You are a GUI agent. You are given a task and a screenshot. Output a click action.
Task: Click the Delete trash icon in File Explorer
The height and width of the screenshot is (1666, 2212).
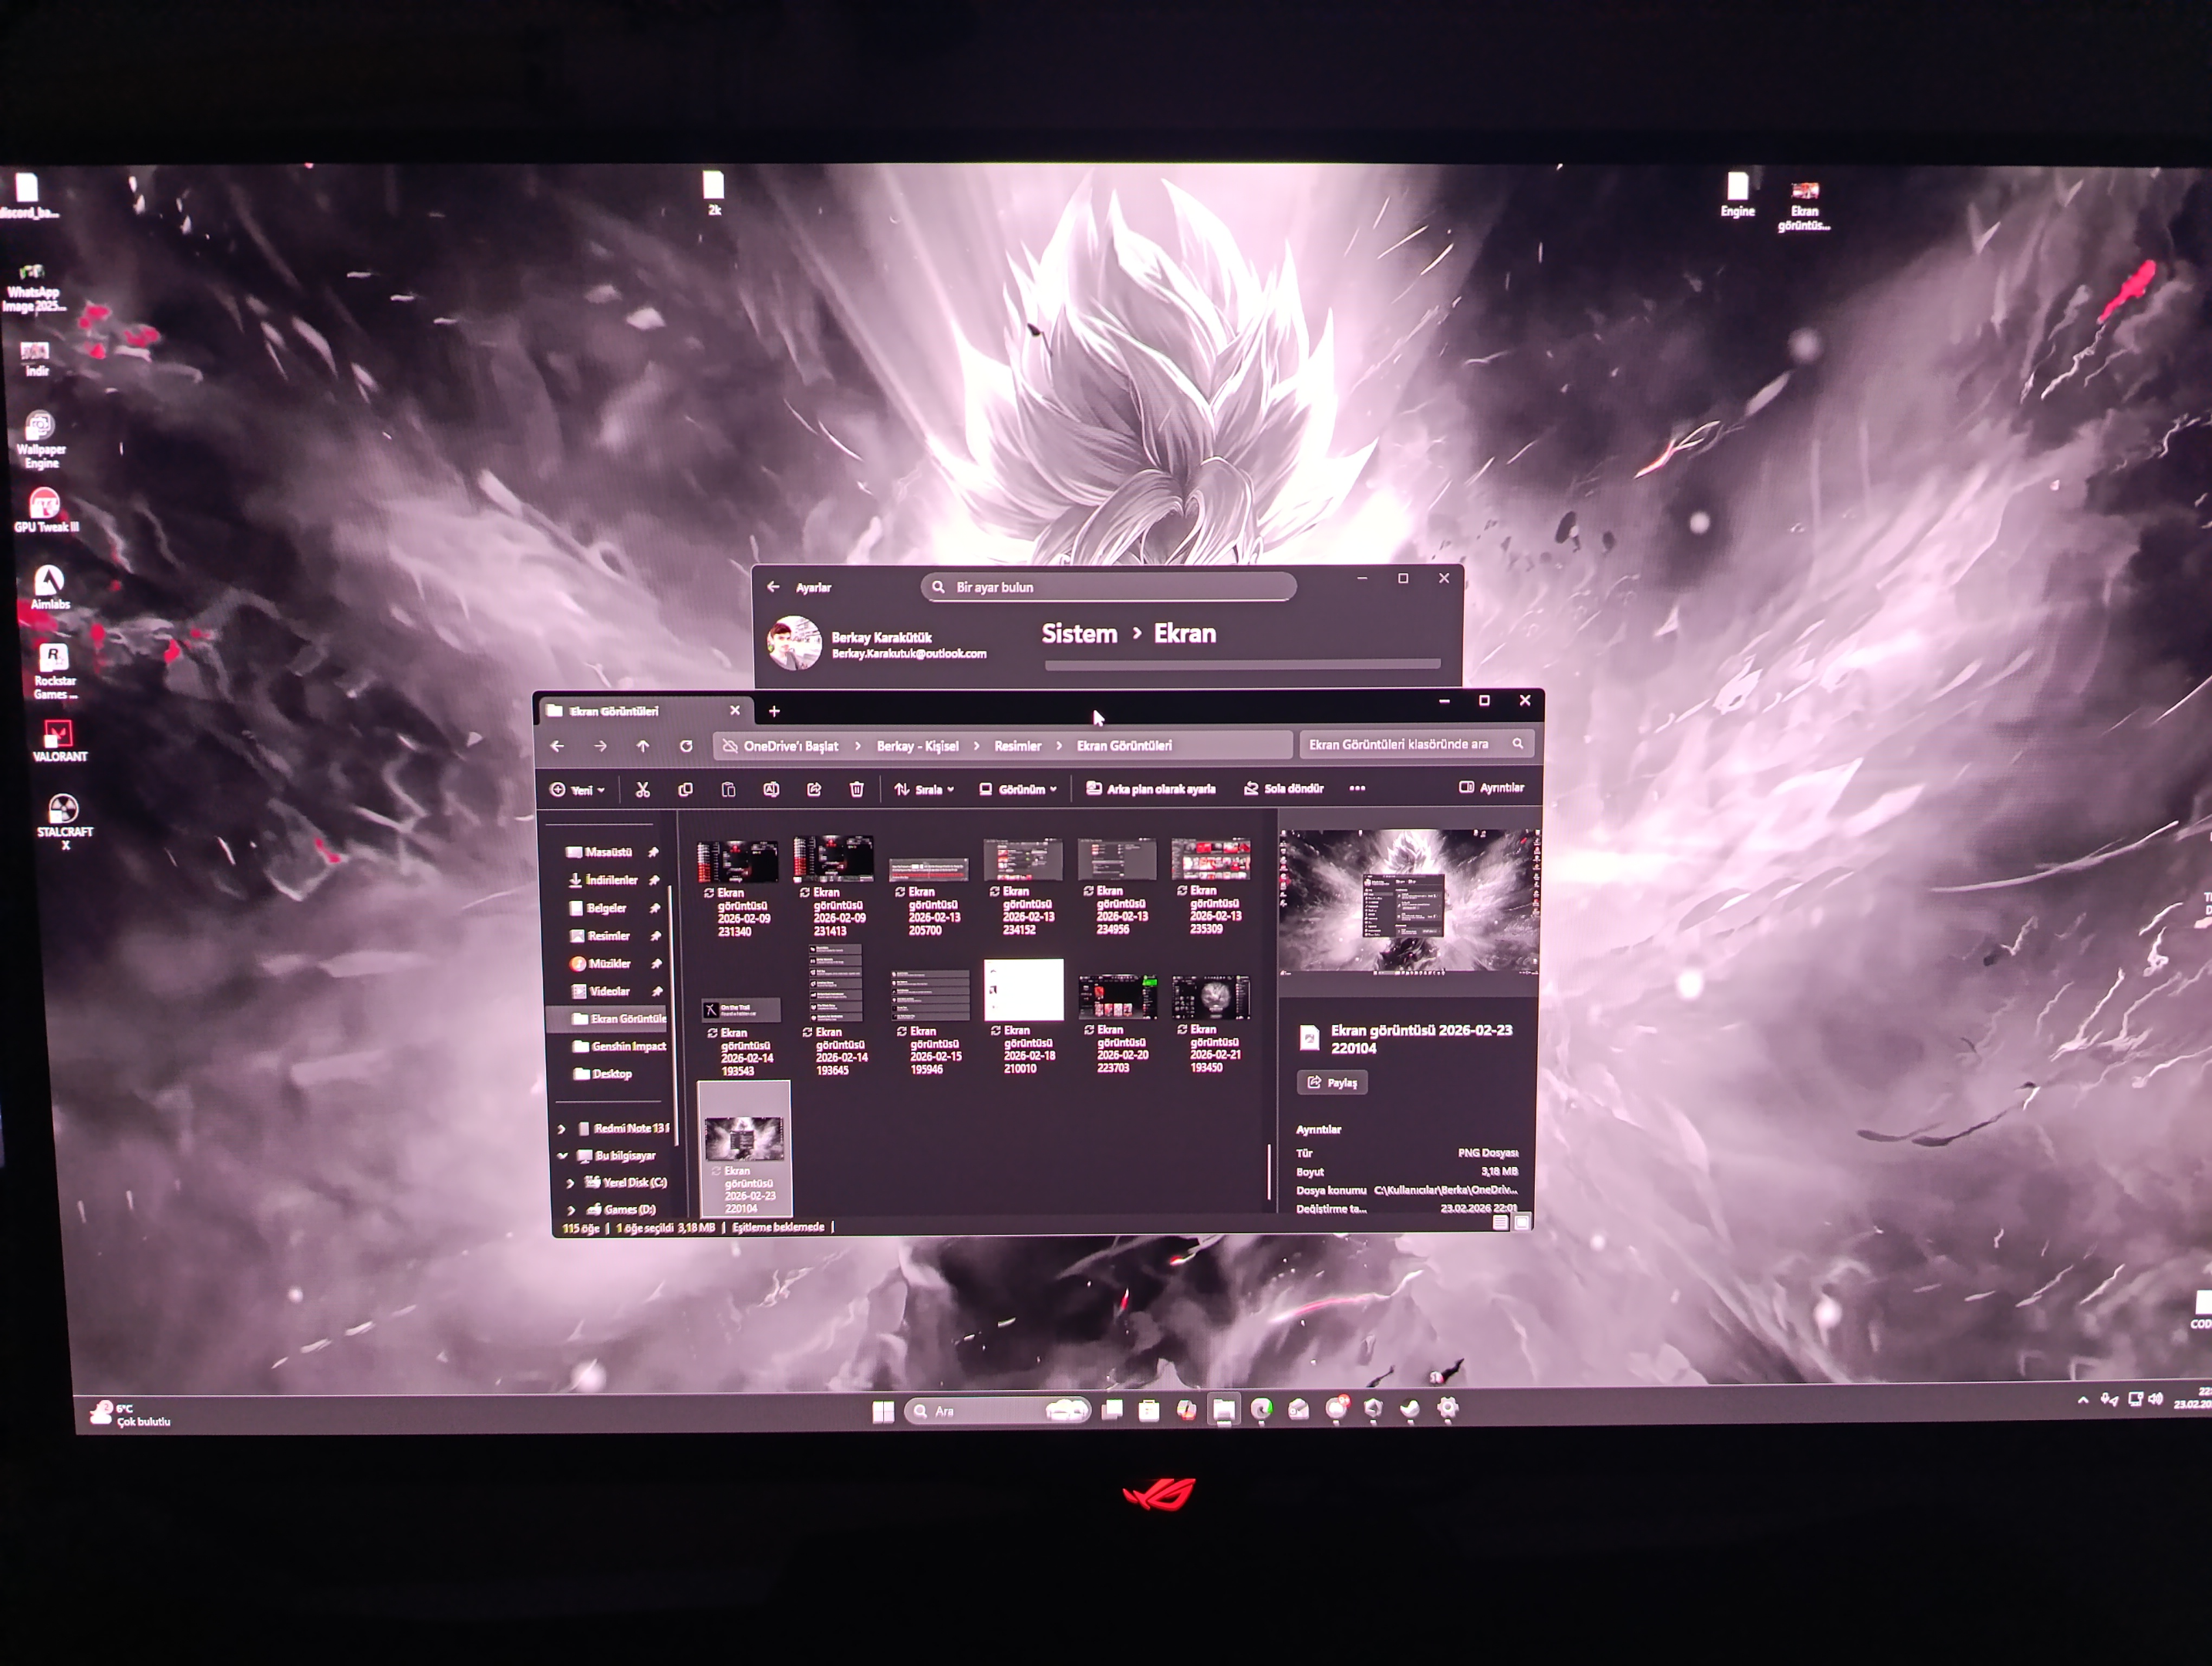pyautogui.click(x=857, y=789)
